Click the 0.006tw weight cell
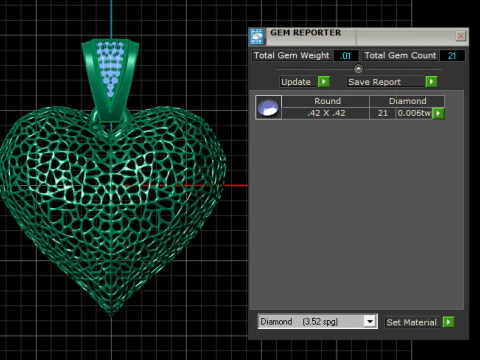 tap(414, 113)
